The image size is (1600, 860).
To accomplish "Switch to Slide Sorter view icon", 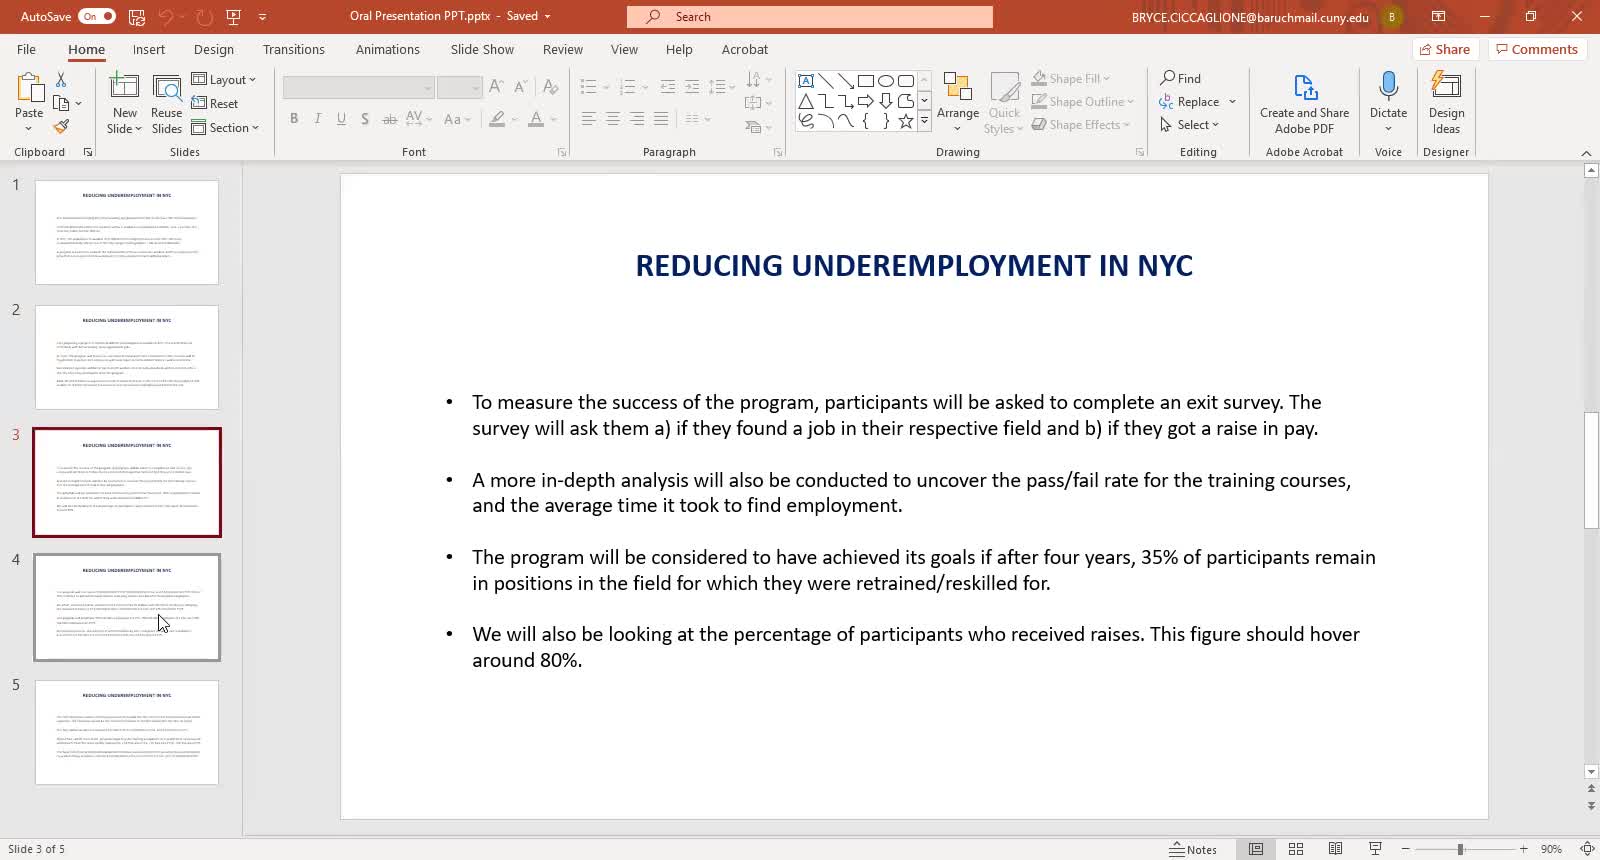I will [x=1296, y=849].
